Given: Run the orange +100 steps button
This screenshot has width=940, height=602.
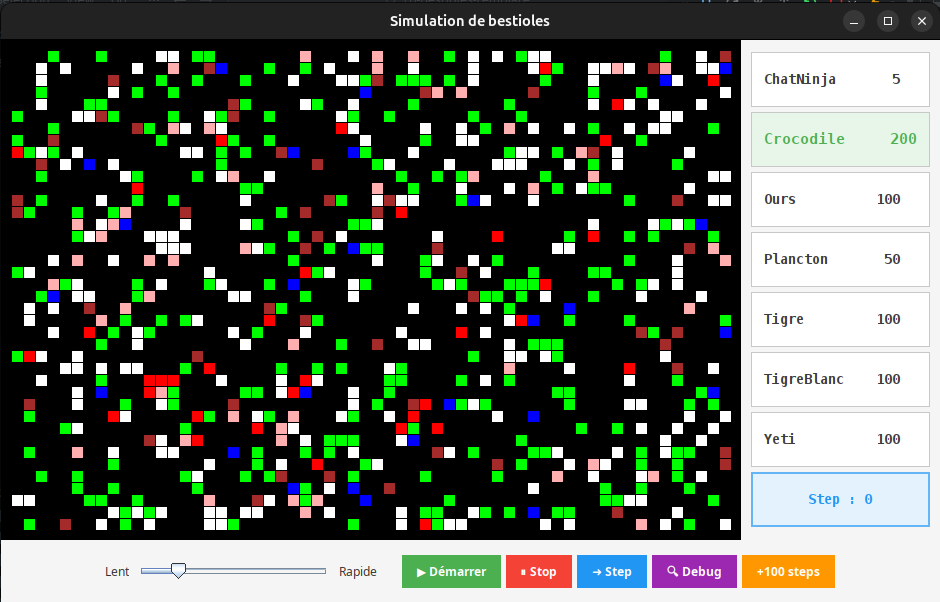Looking at the screenshot, I should [788, 572].
